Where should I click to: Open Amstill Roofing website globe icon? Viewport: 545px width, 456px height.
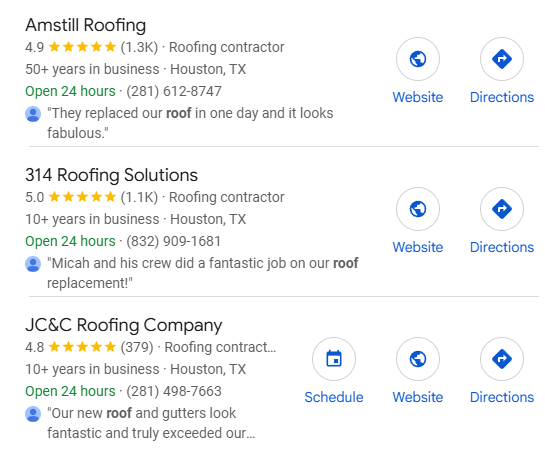pyautogui.click(x=418, y=59)
